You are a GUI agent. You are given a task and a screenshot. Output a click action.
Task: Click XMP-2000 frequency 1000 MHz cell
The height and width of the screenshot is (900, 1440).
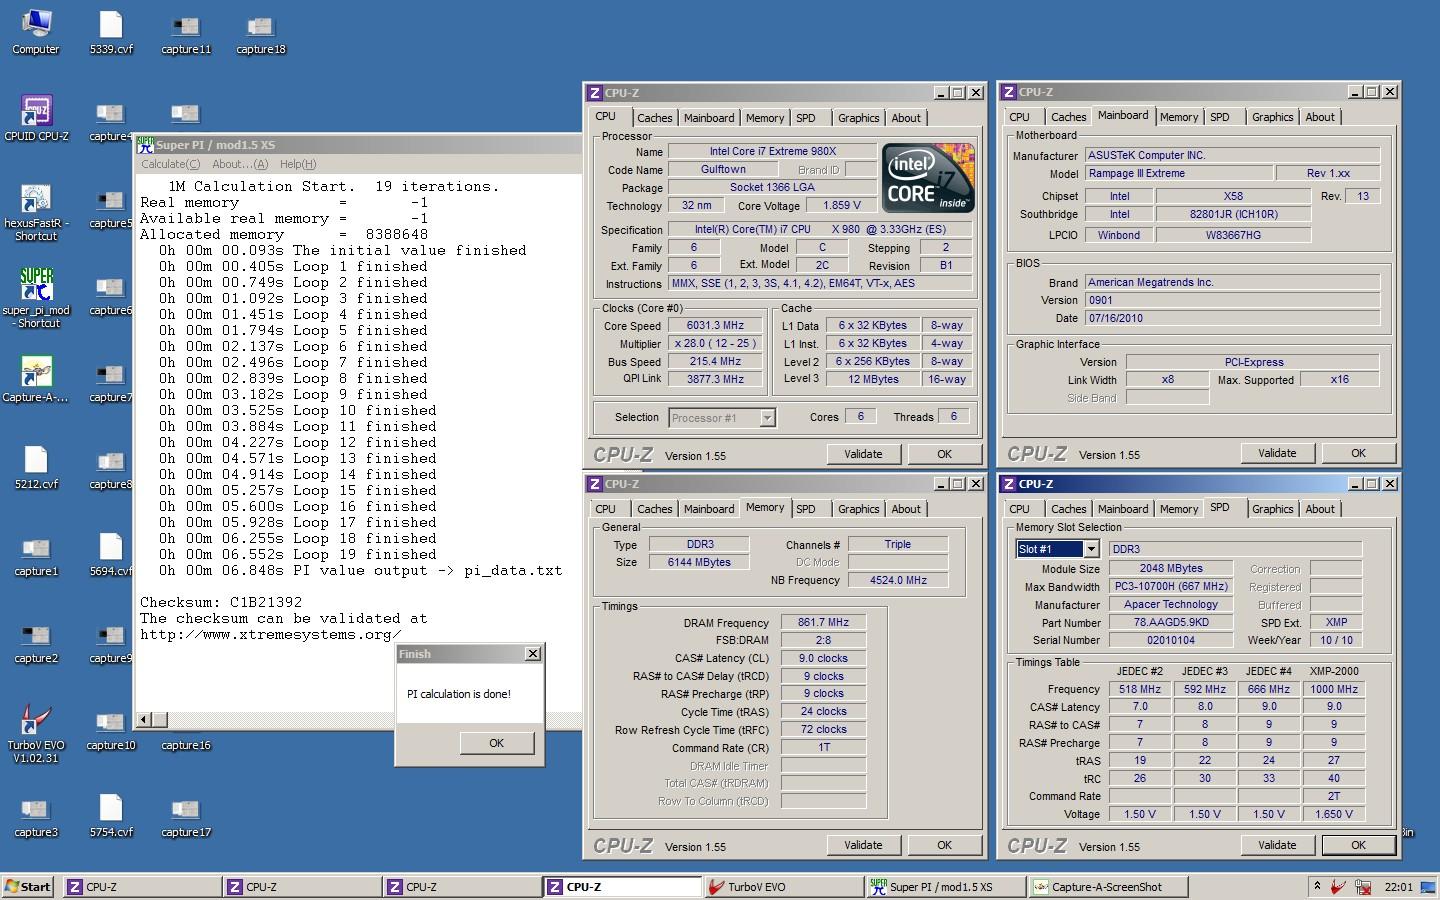tap(1334, 689)
